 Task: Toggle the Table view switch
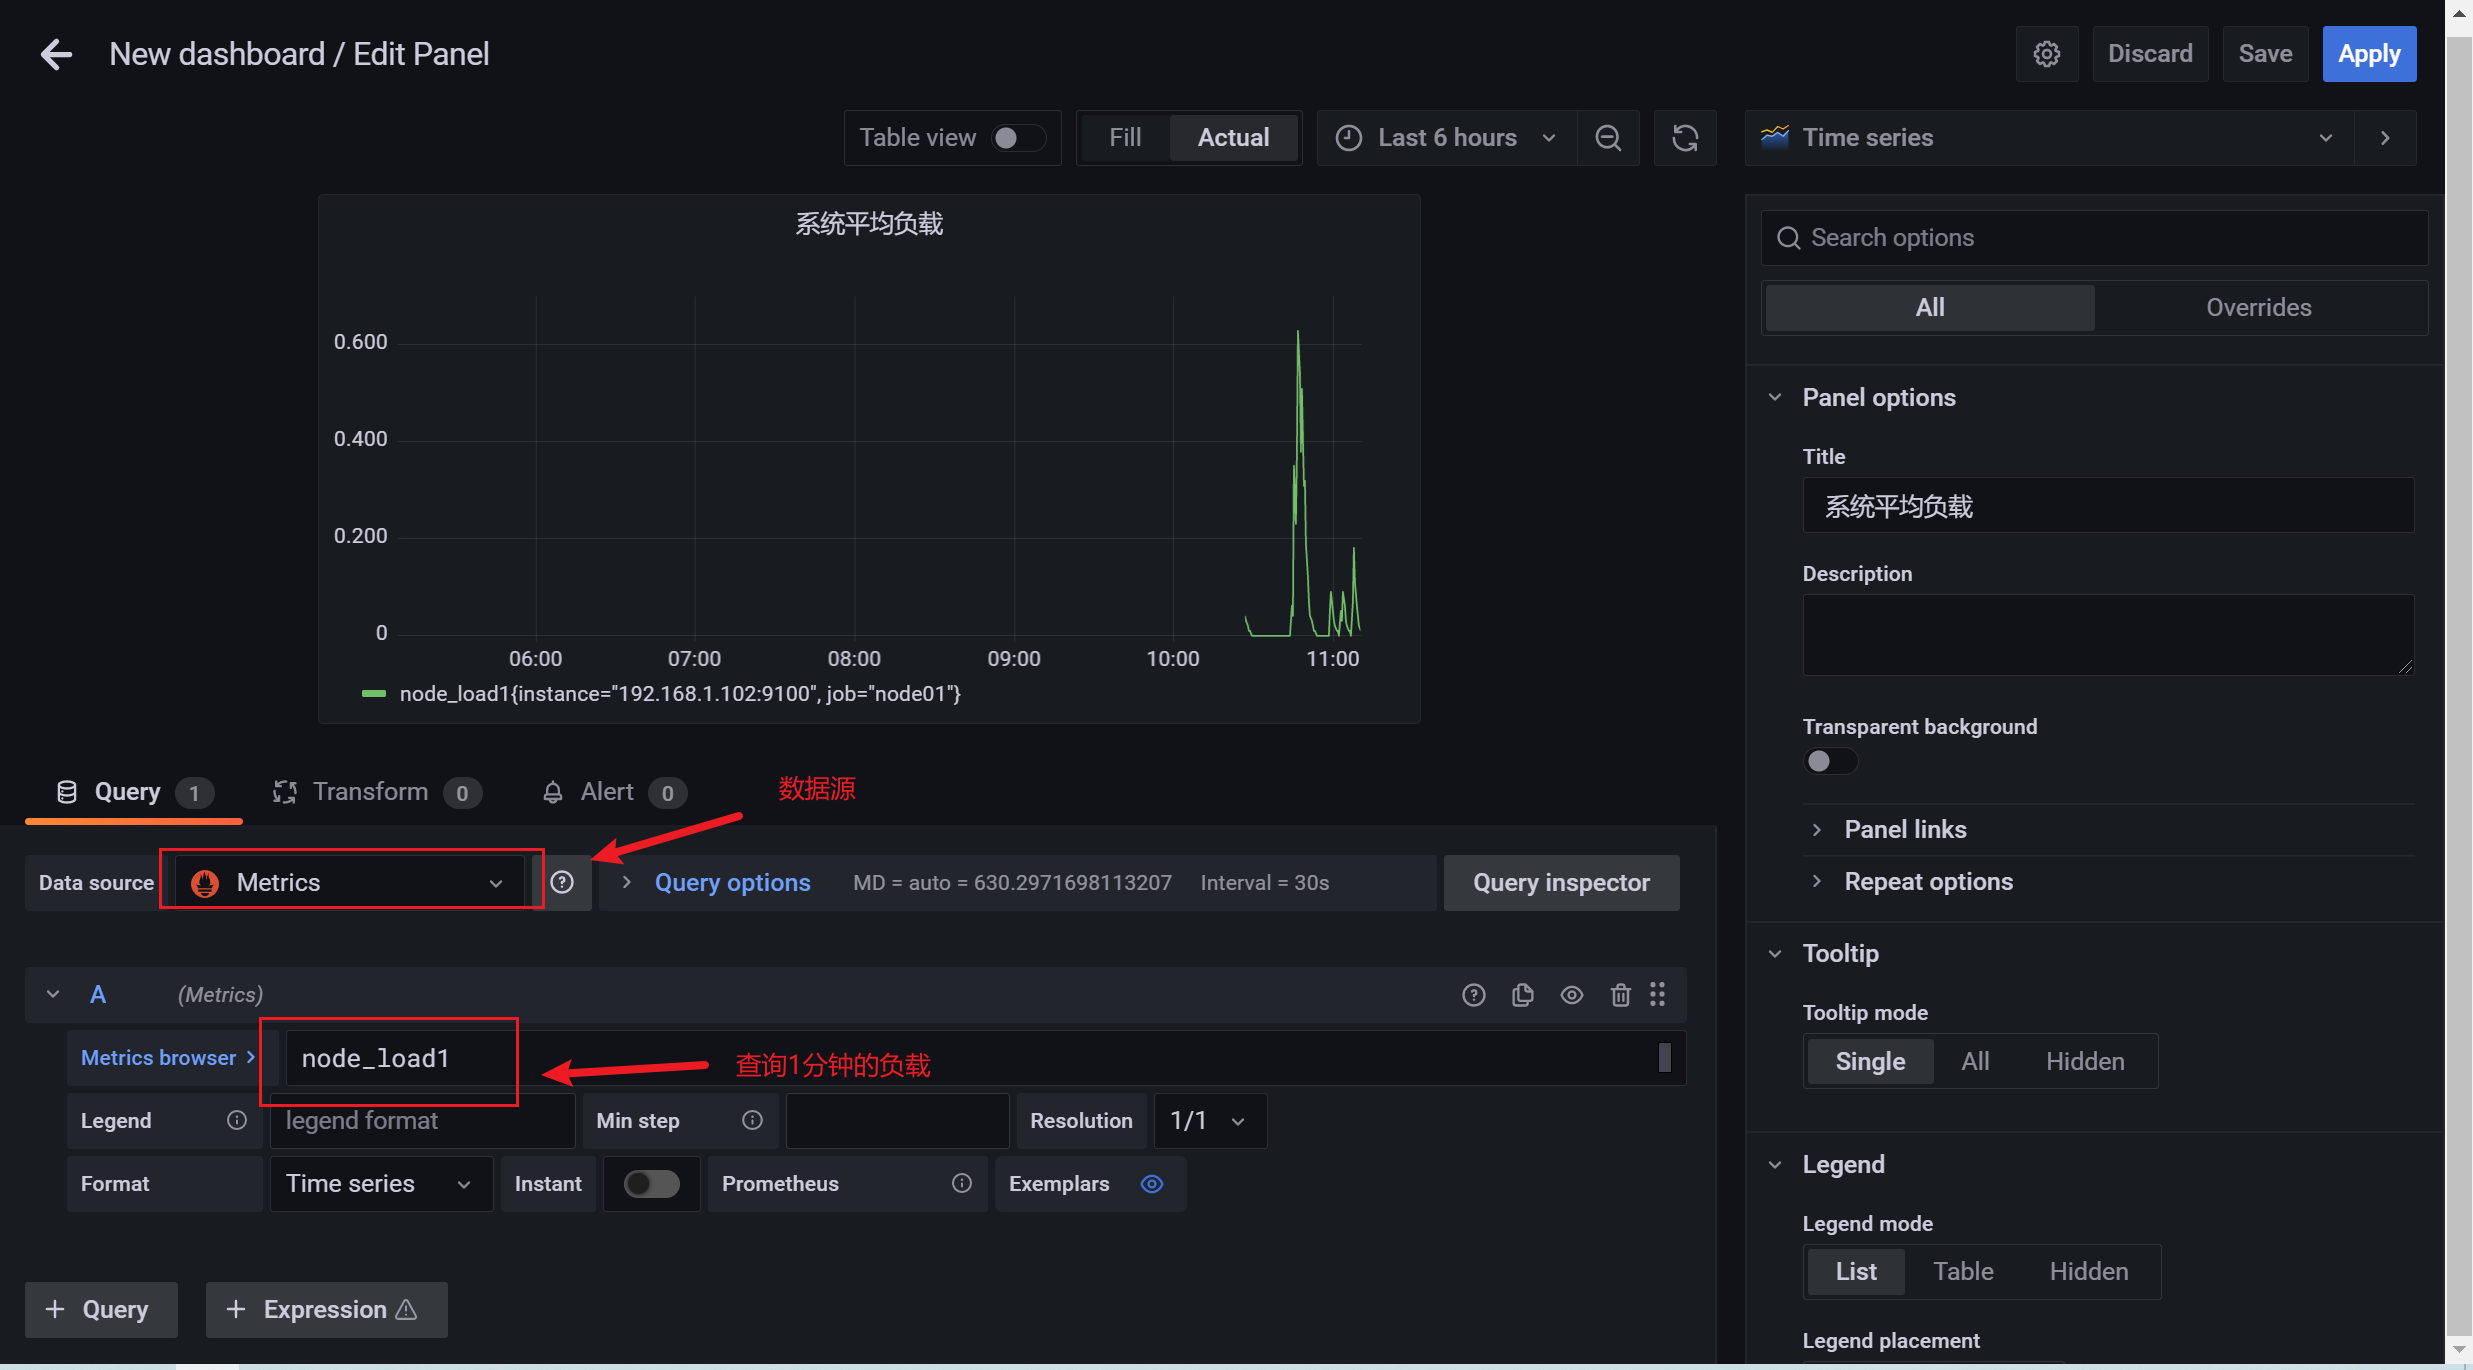(x=1018, y=138)
